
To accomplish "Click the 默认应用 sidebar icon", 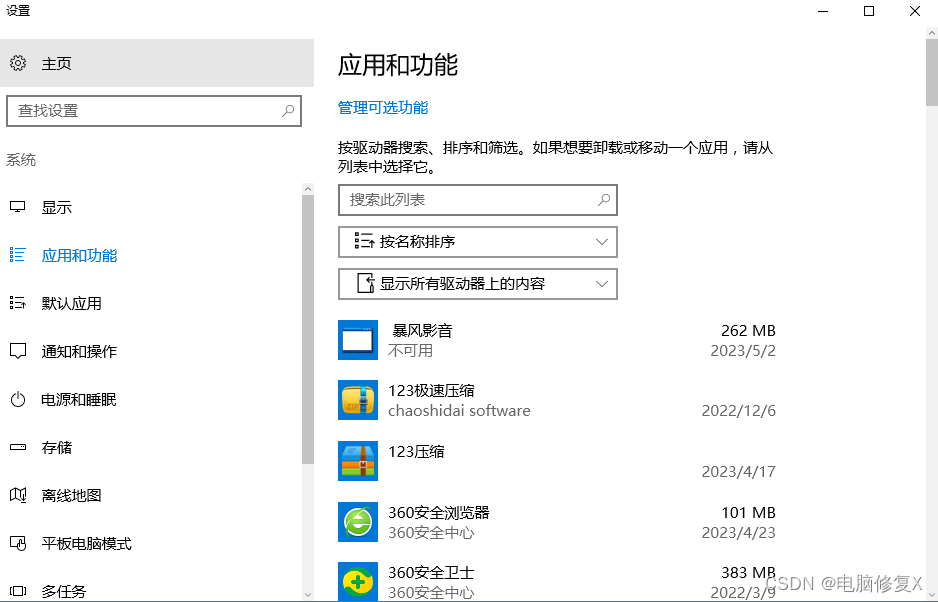I will point(17,303).
